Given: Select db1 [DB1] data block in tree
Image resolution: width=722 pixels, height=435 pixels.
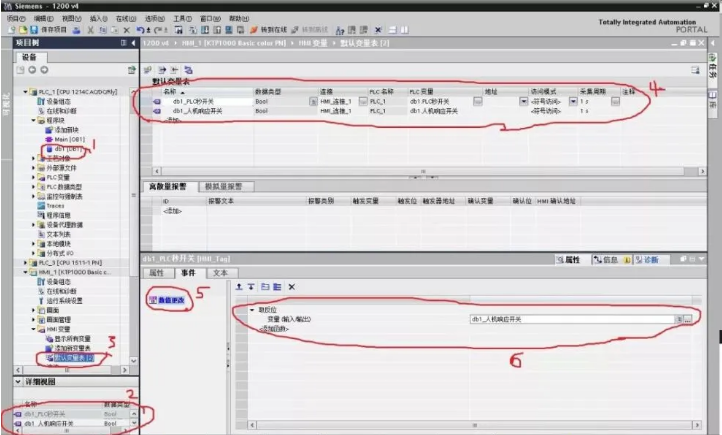Looking at the screenshot, I should tap(60, 148).
